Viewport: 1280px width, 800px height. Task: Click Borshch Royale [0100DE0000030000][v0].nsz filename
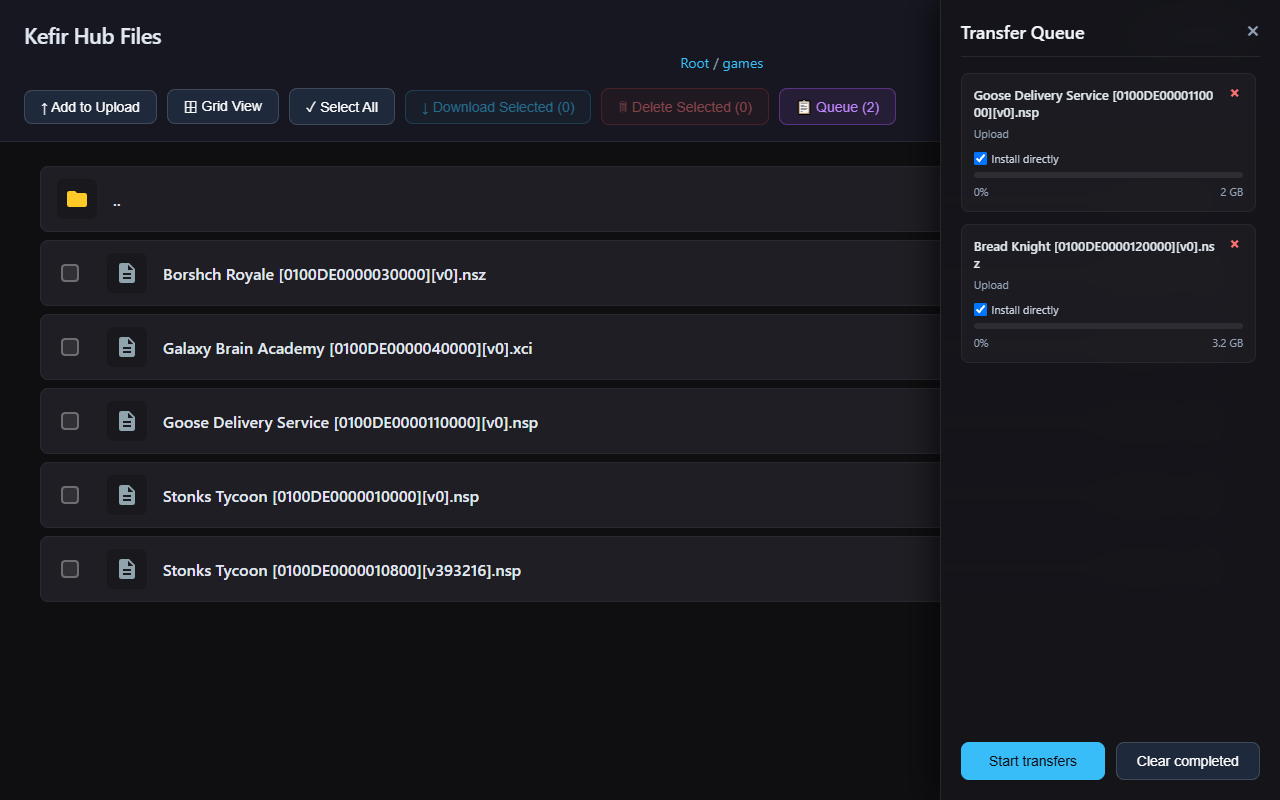tap(325, 274)
